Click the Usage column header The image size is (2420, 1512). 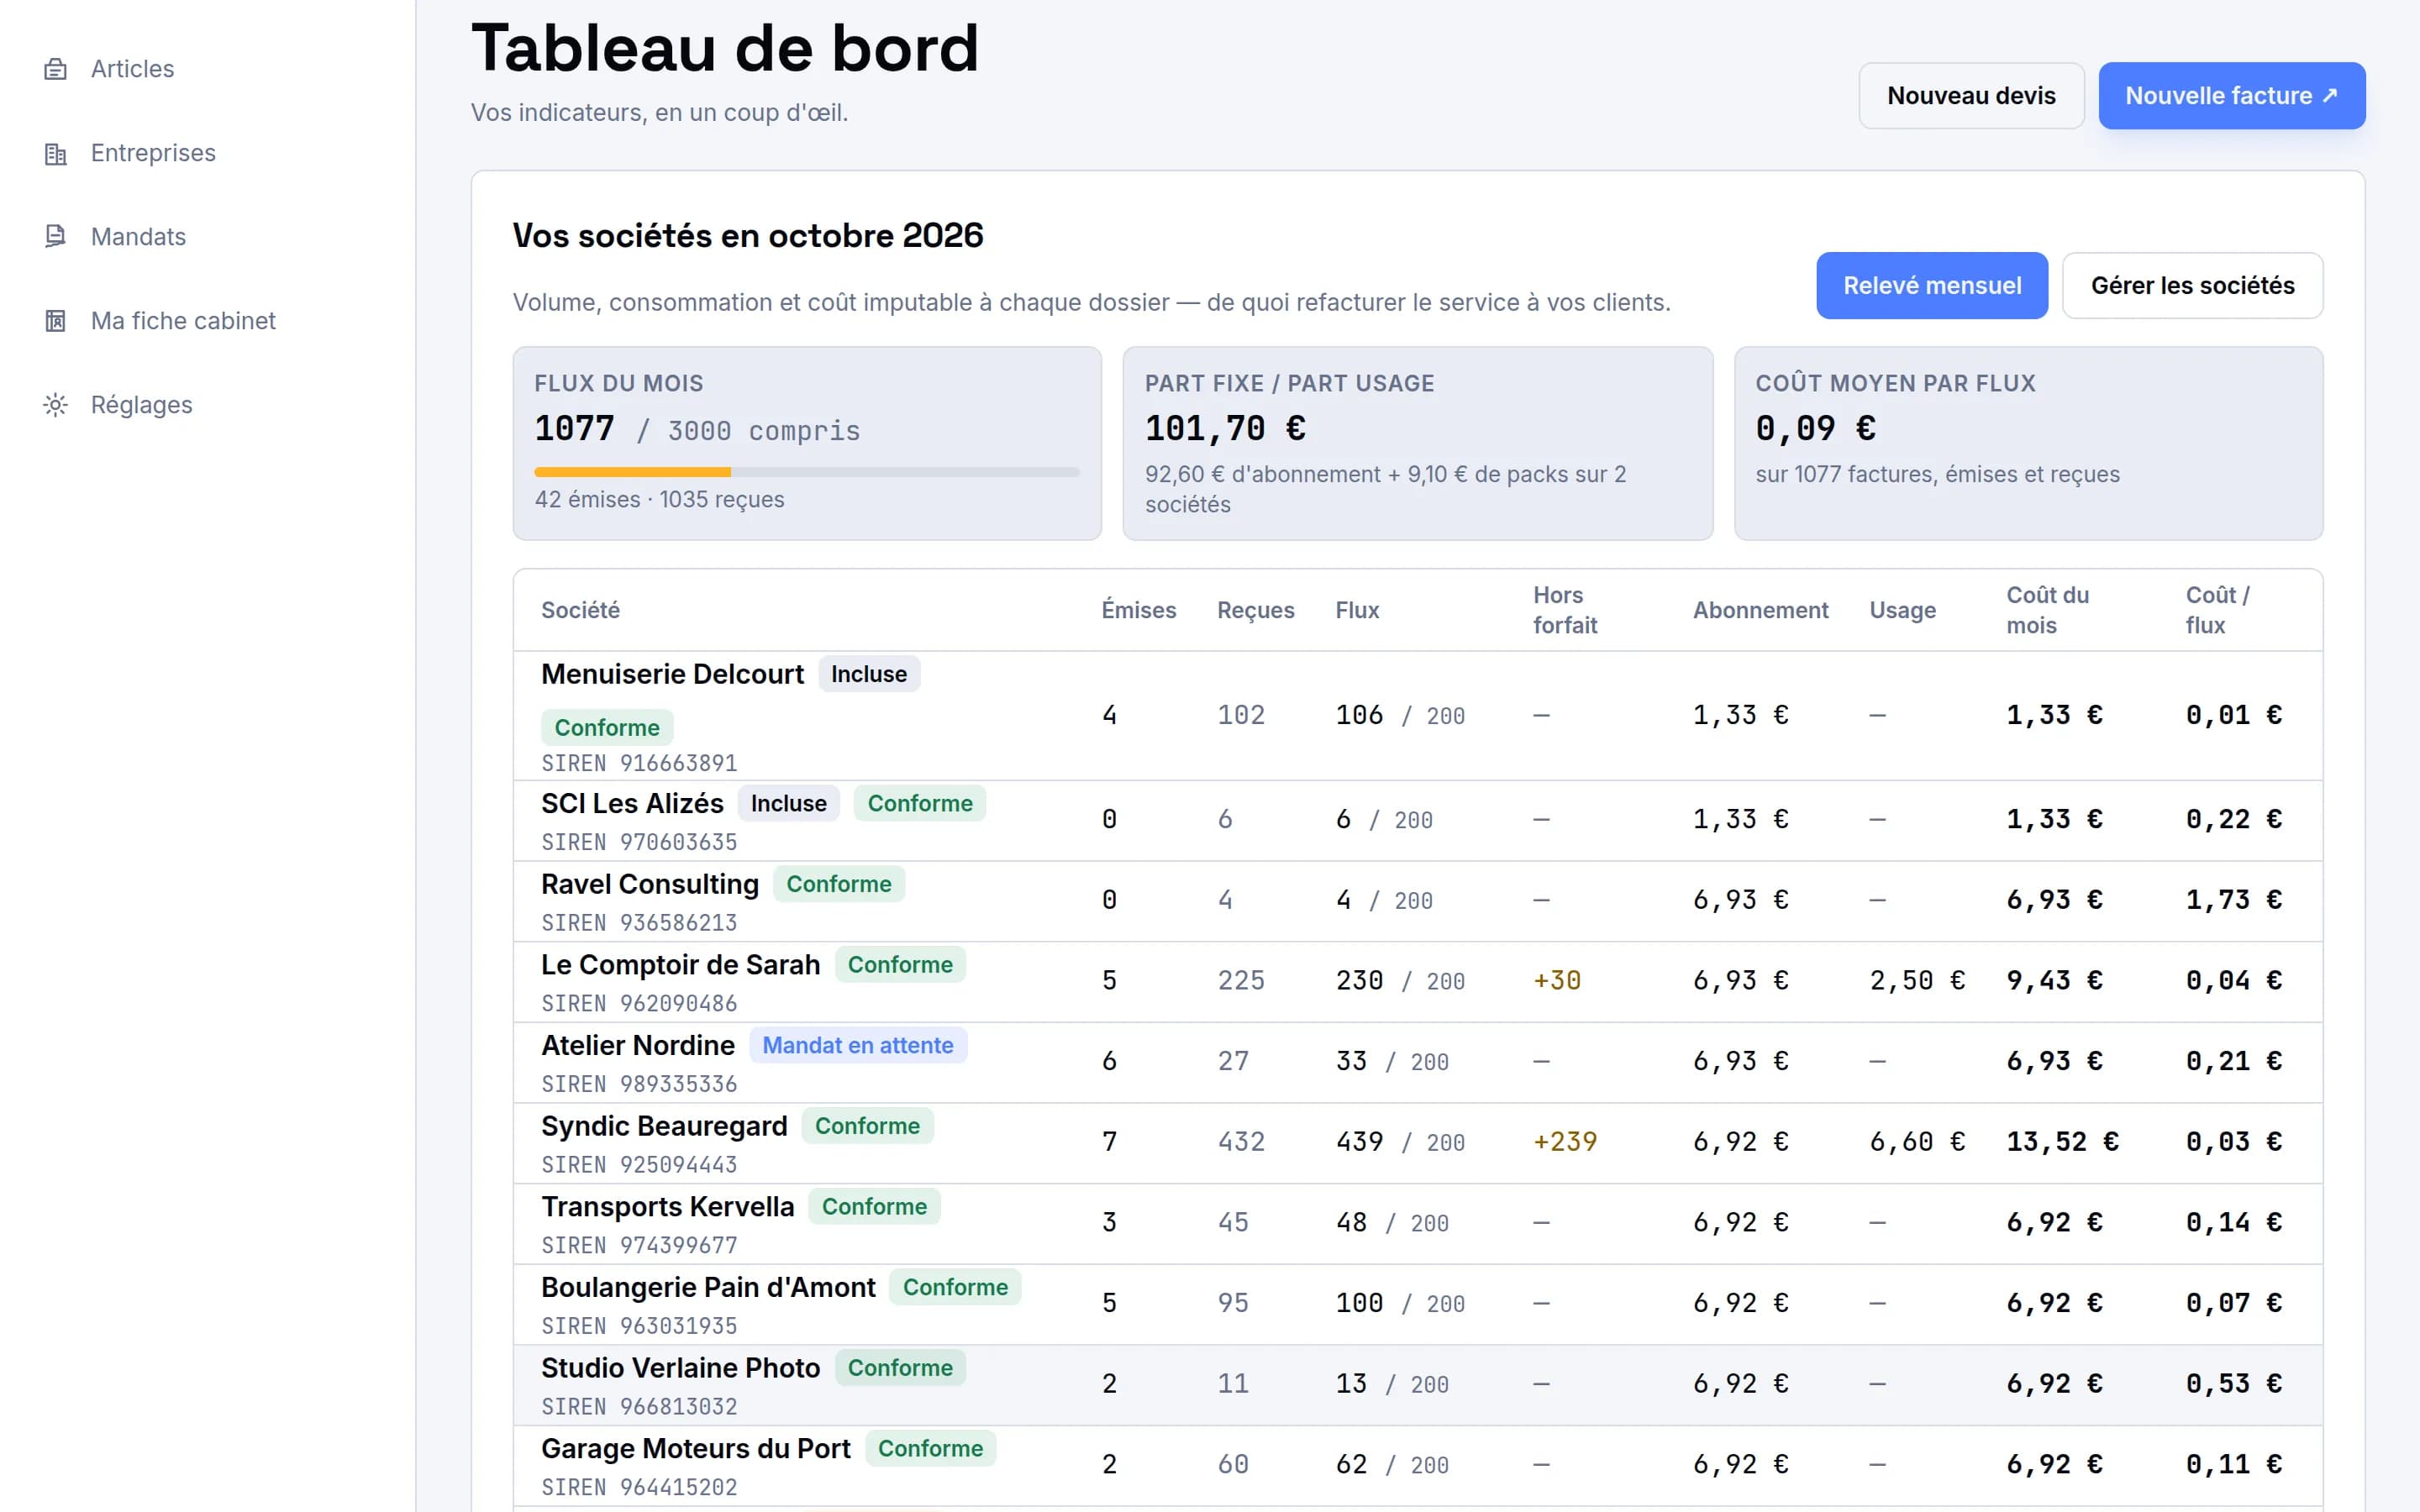(1902, 610)
